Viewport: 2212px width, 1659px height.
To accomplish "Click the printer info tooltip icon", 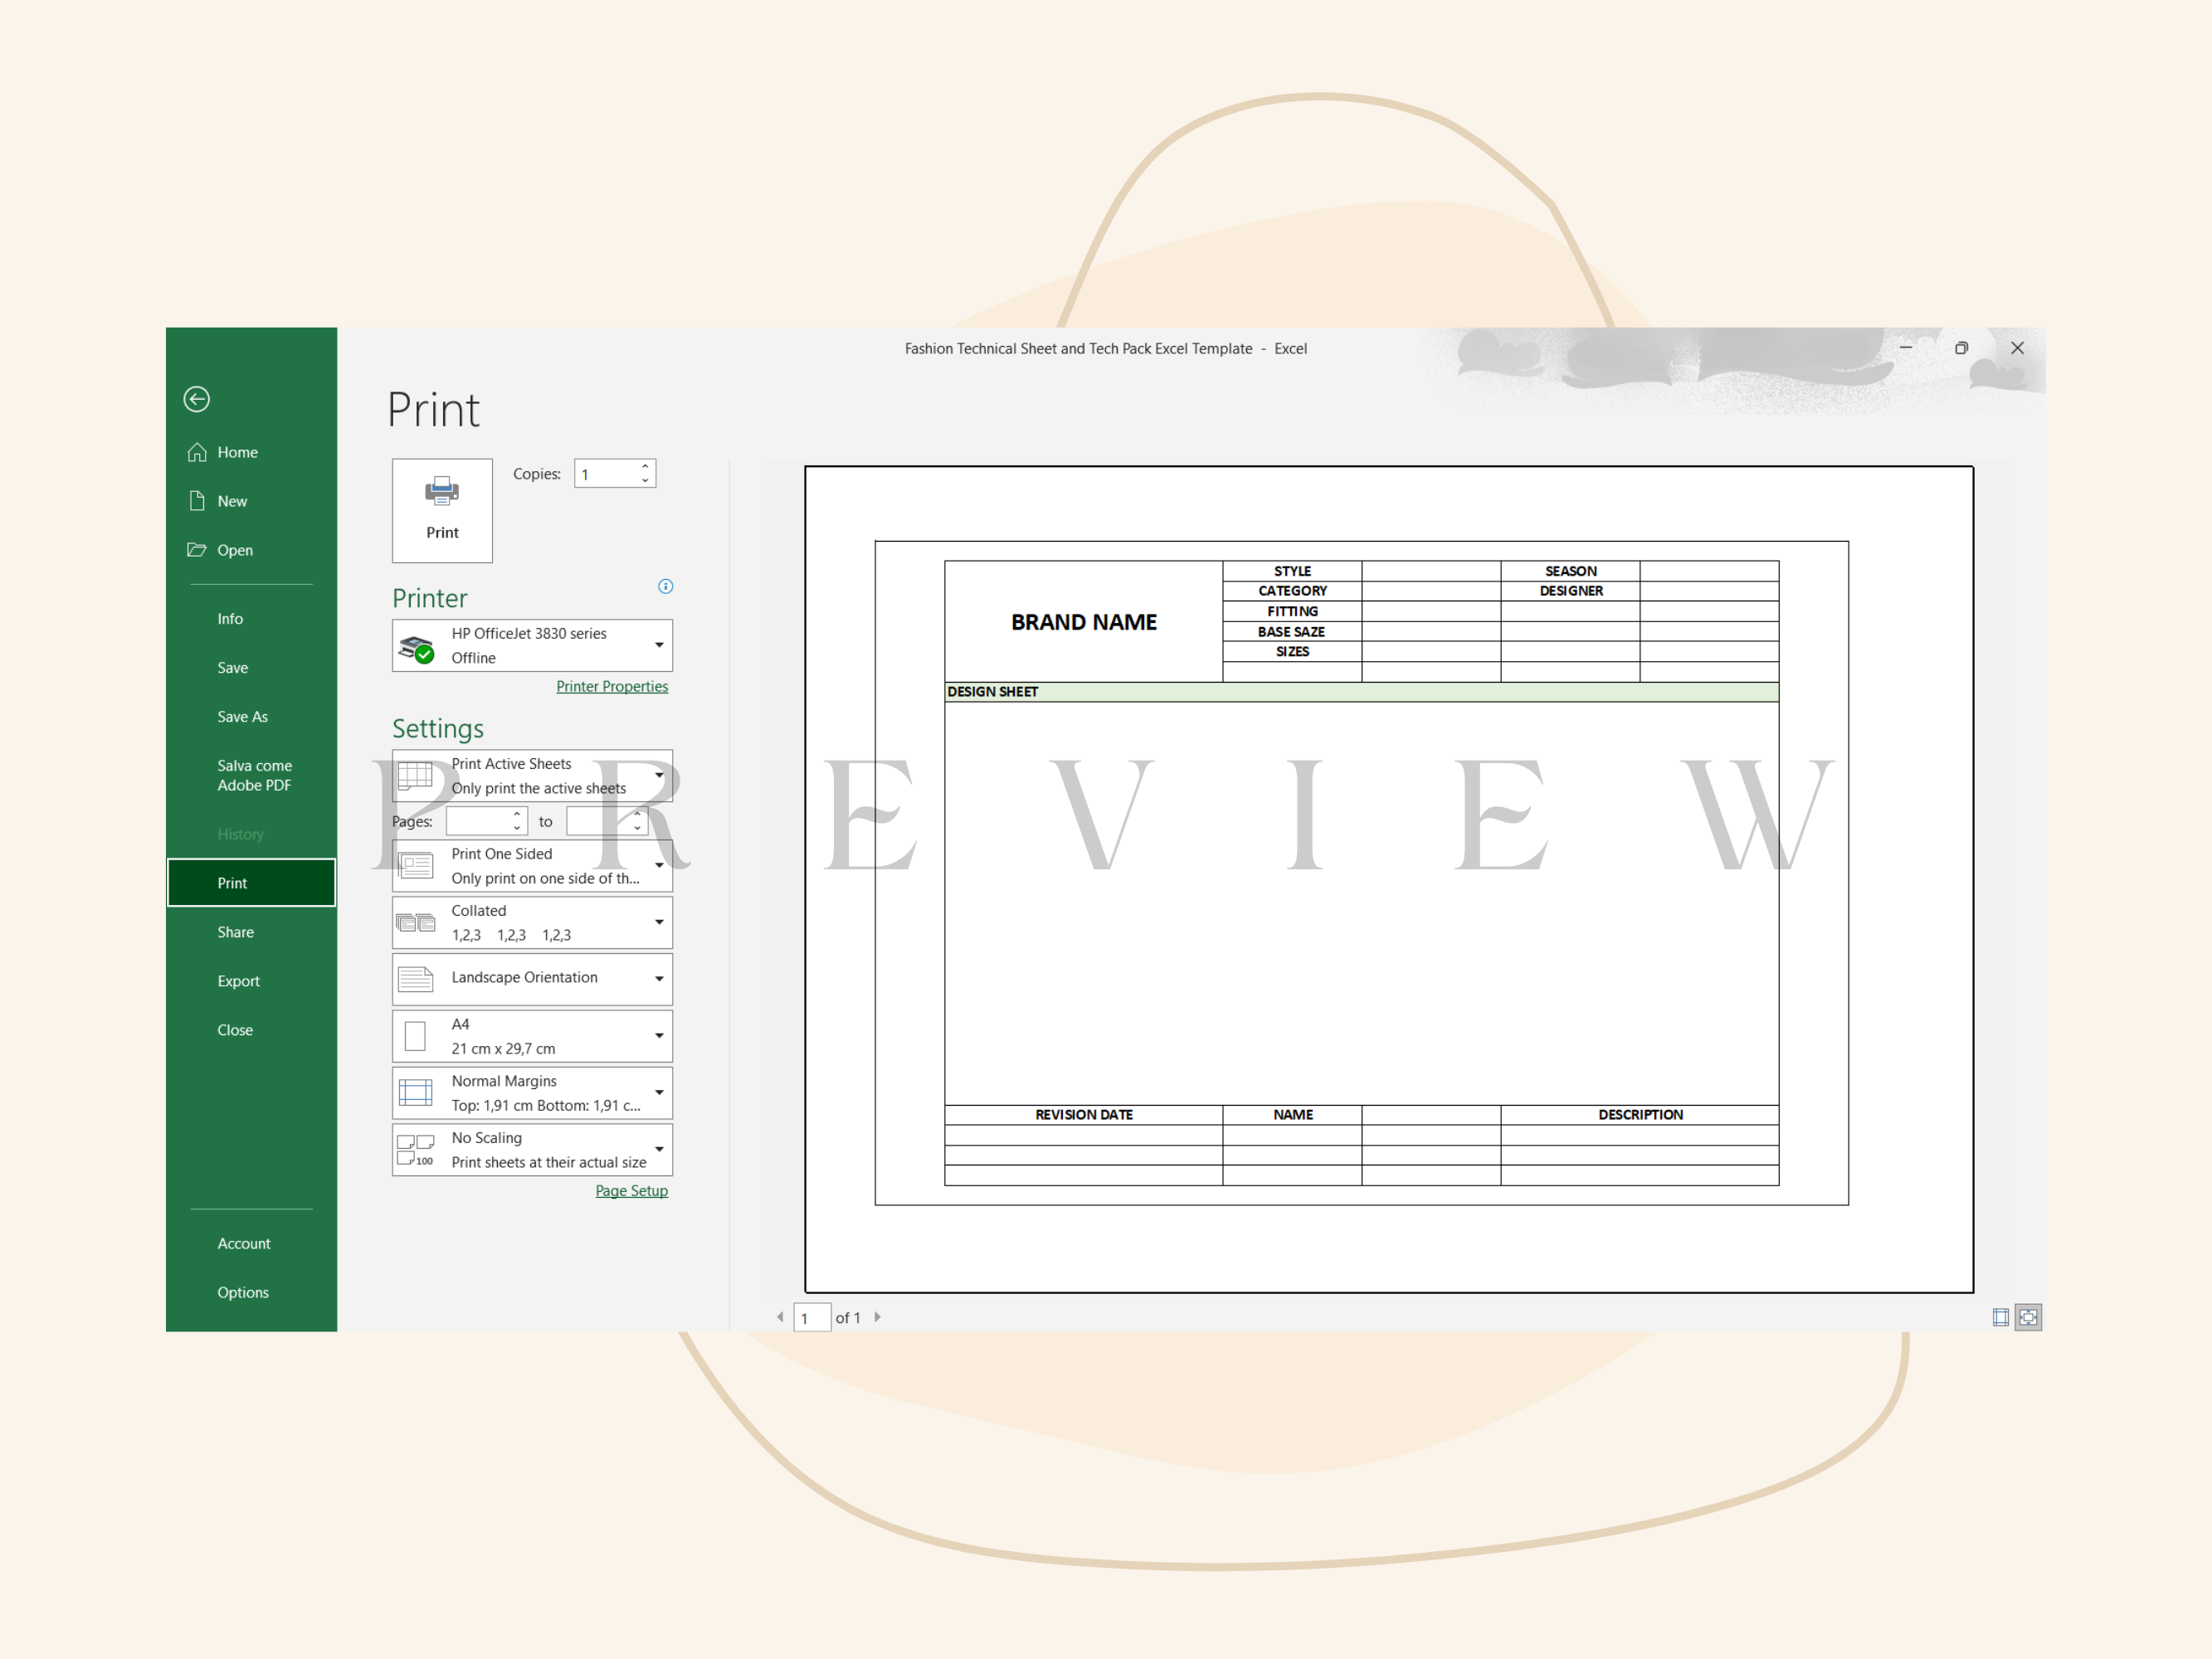I will (665, 586).
